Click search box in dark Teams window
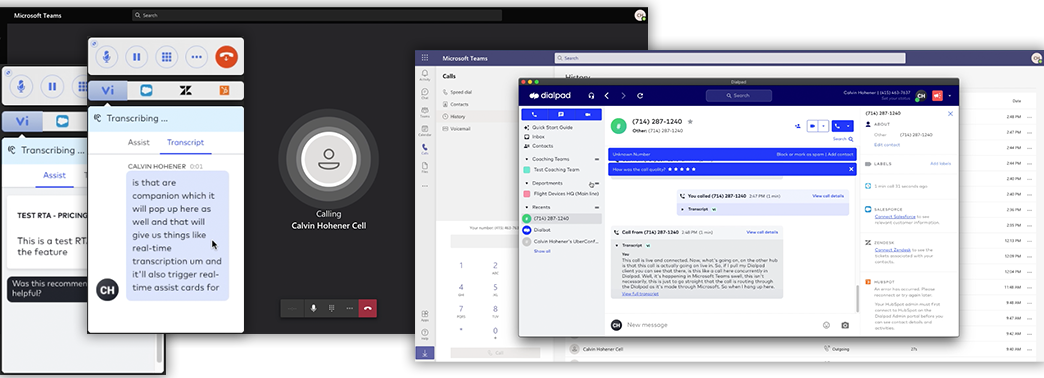 (317, 15)
